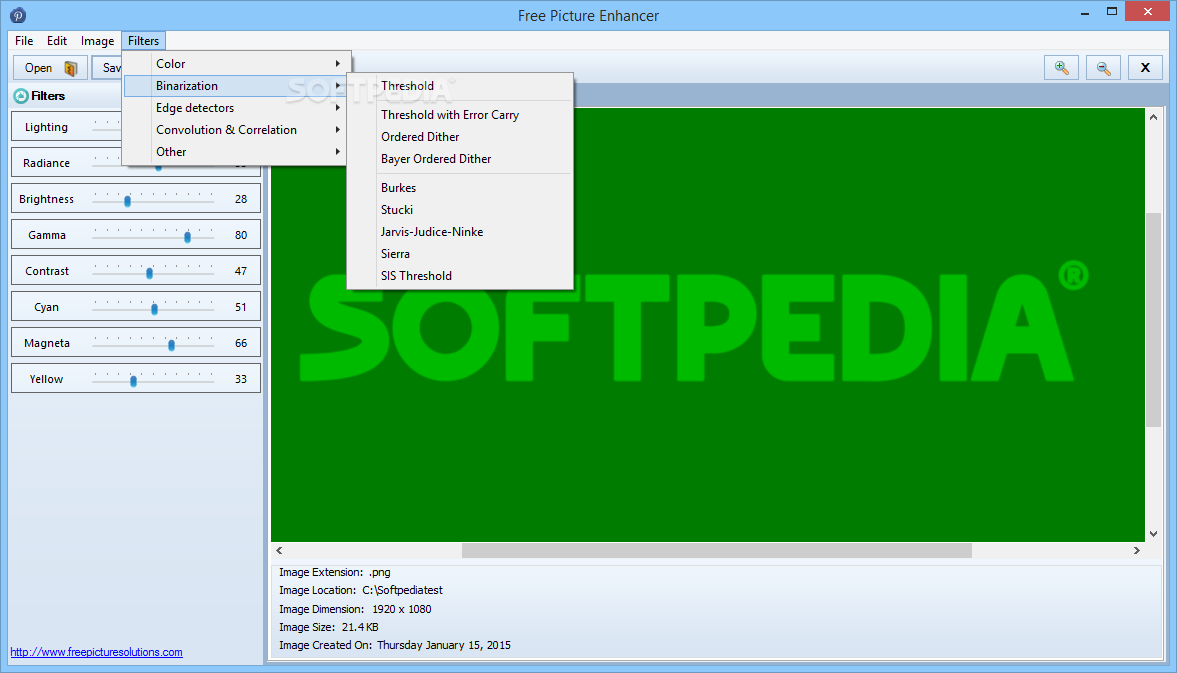This screenshot has width=1177, height=673.
Task: Open the File menu
Action: point(24,41)
